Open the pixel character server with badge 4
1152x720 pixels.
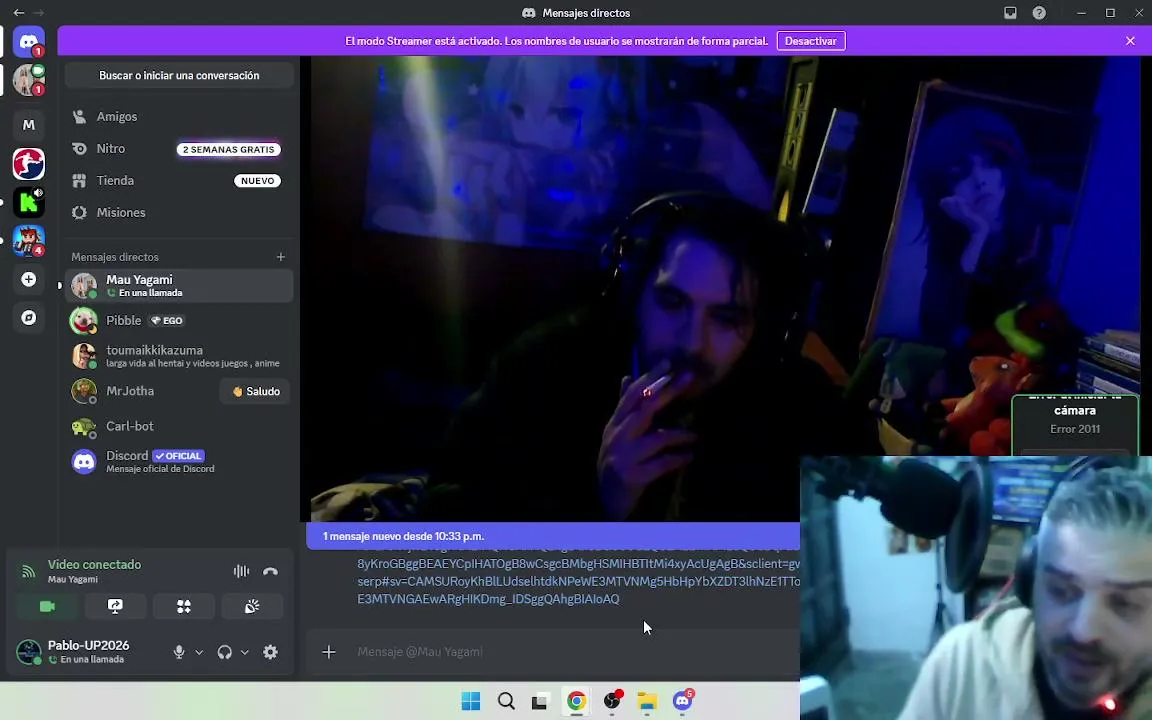tap(29, 241)
